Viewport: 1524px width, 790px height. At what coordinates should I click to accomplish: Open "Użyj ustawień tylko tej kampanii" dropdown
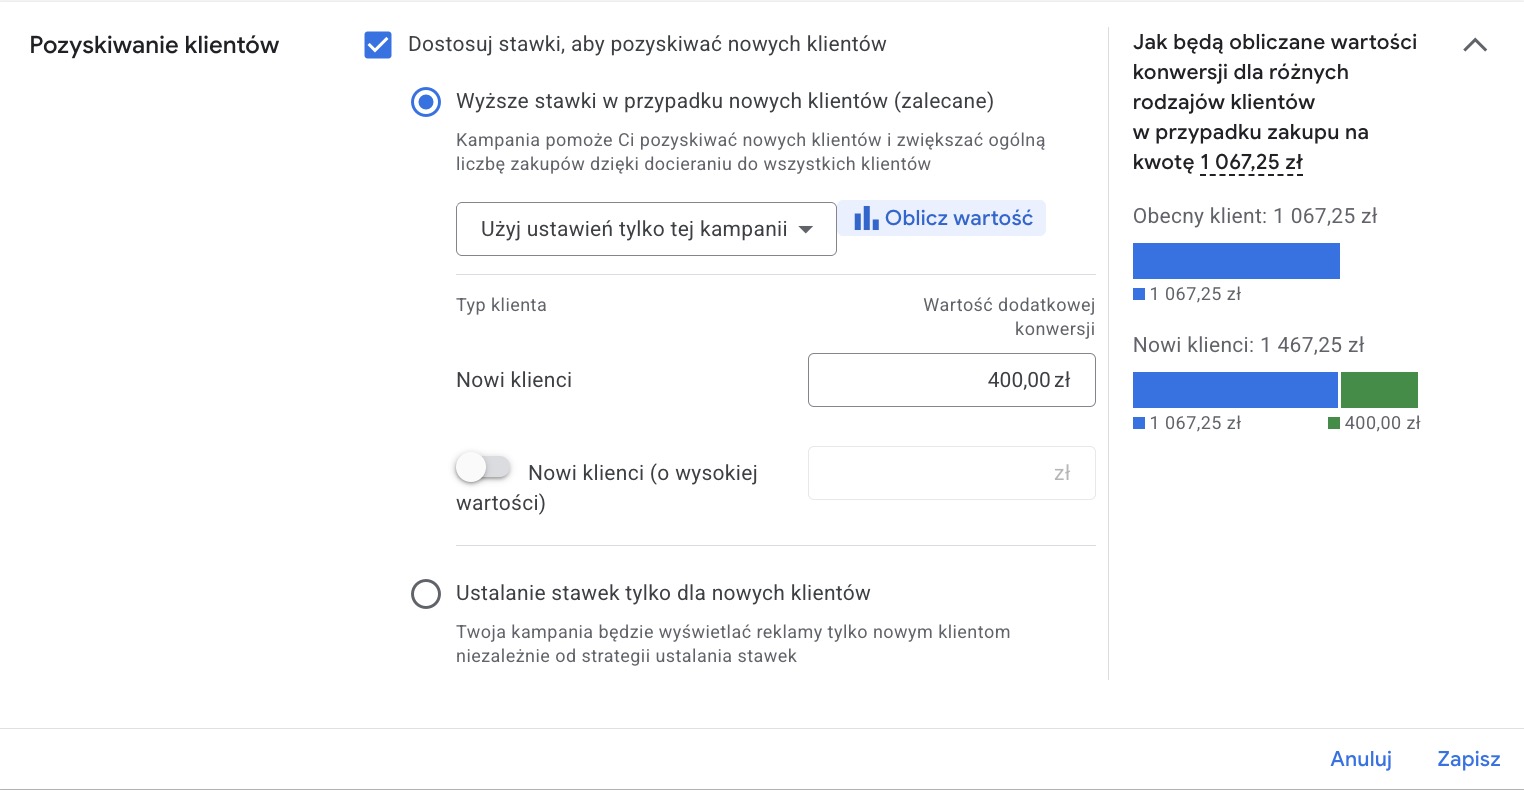pyautogui.click(x=646, y=229)
